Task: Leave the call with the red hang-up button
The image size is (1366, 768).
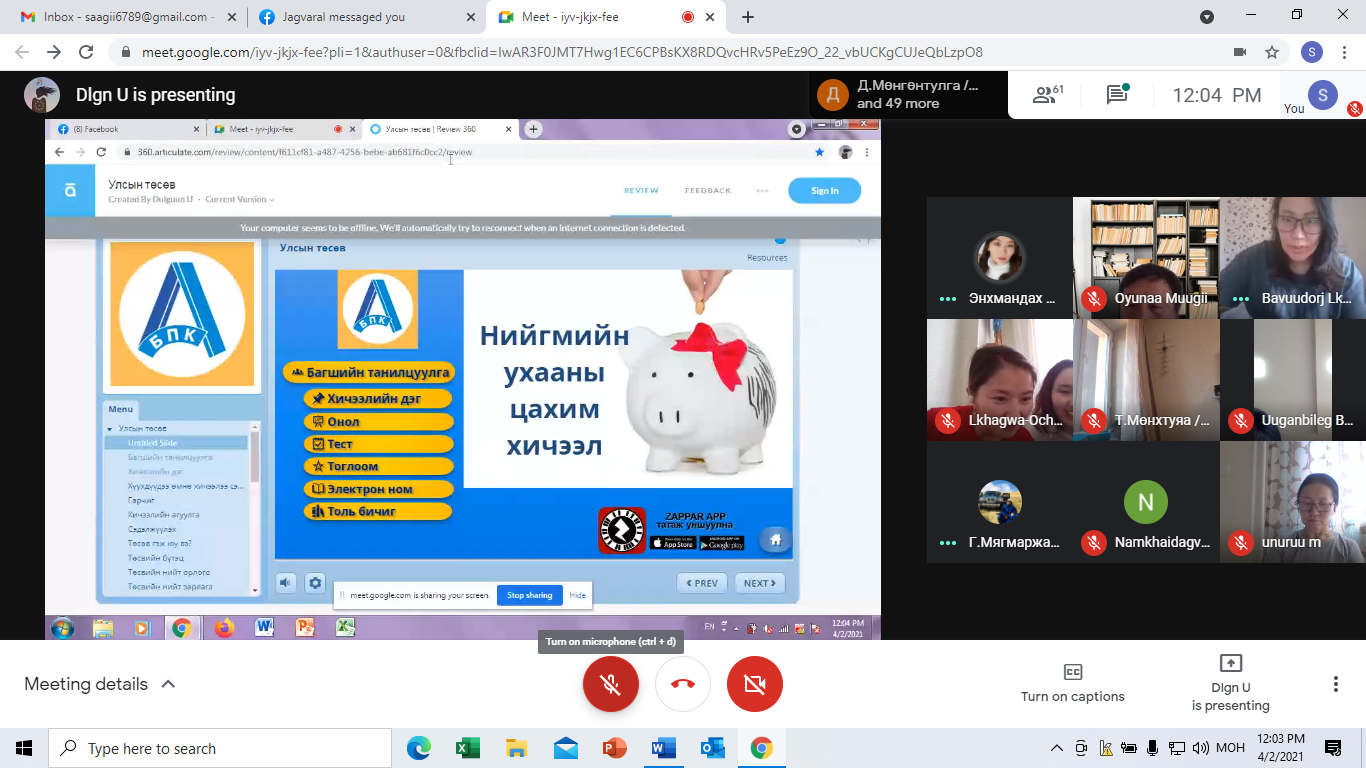Action: [683, 684]
